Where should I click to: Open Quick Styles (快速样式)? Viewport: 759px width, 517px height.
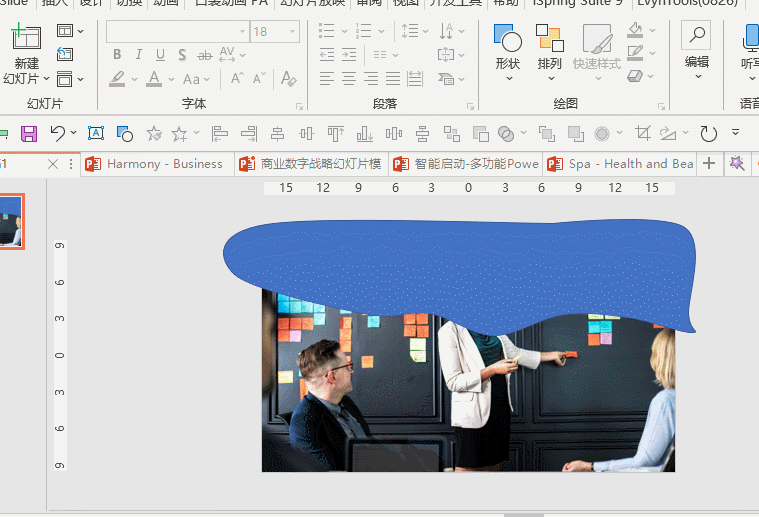[x=597, y=52]
